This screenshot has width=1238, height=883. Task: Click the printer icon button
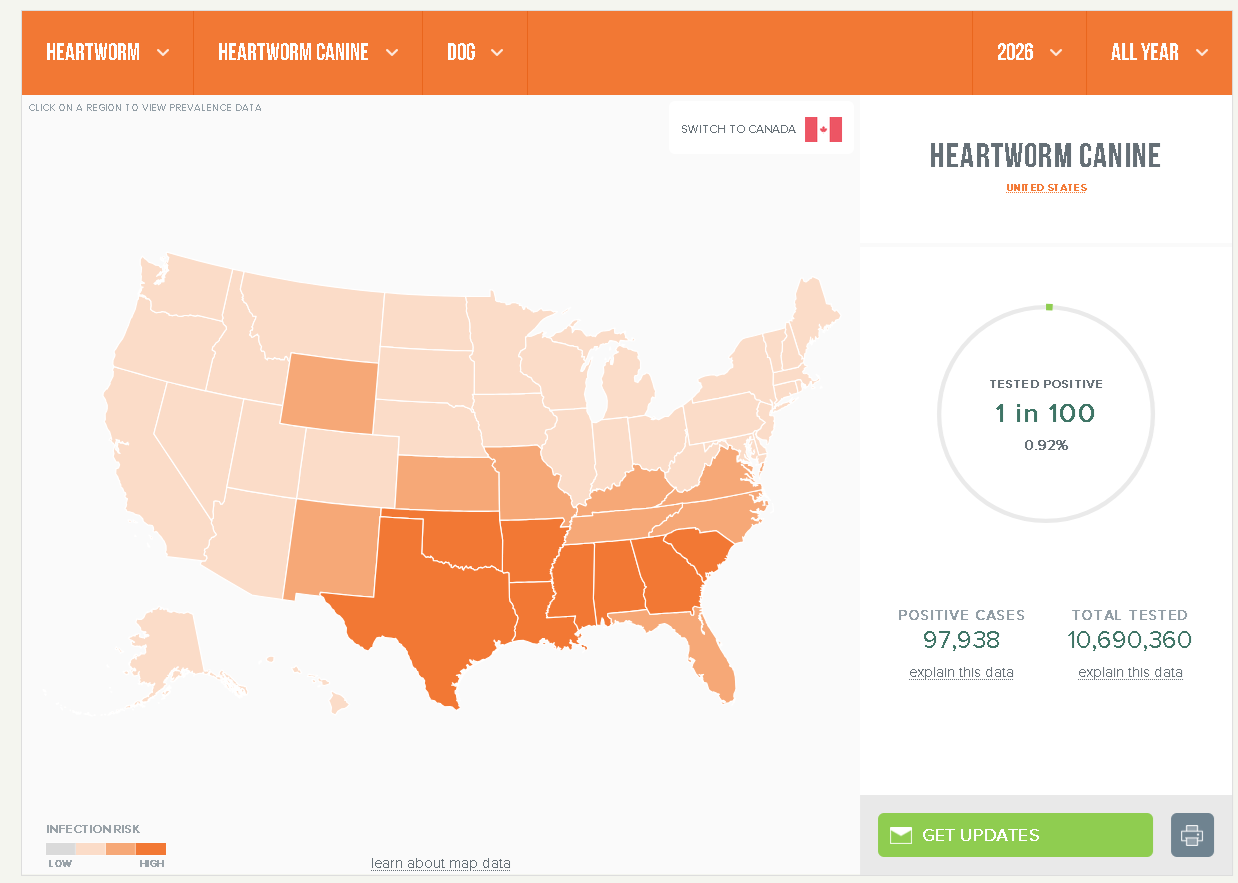pyautogui.click(x=1192, y=835)
